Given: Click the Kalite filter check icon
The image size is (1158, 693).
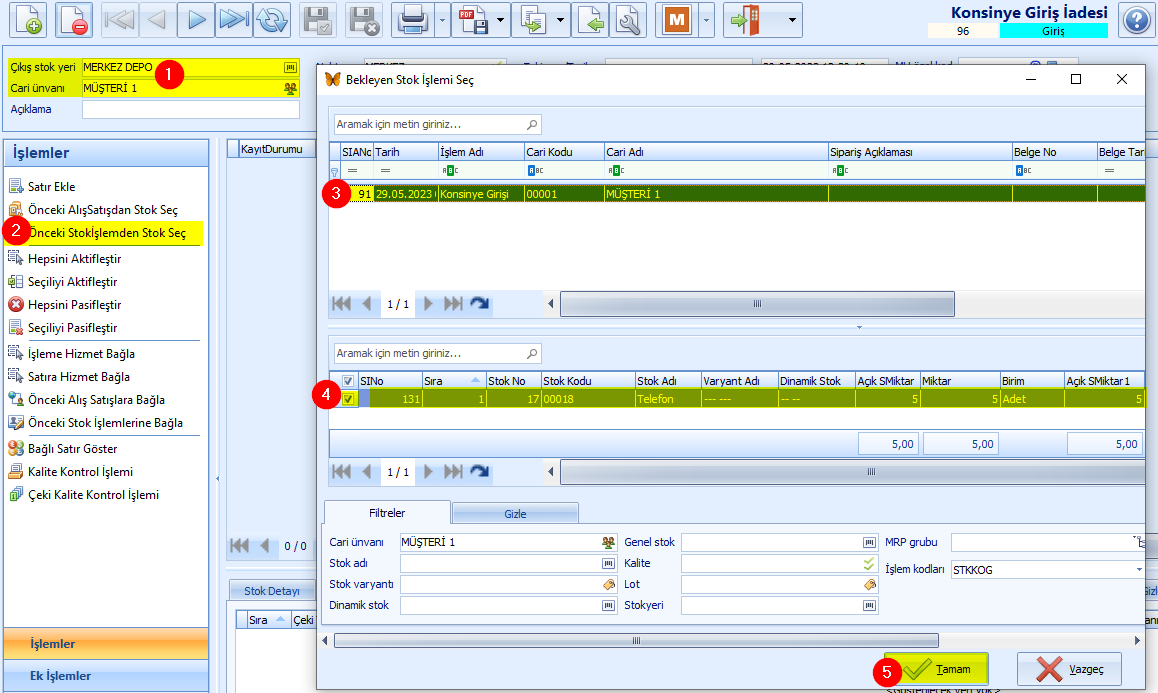Looking at the screenshot, I should pyautogui.click(x=869, y=564).
